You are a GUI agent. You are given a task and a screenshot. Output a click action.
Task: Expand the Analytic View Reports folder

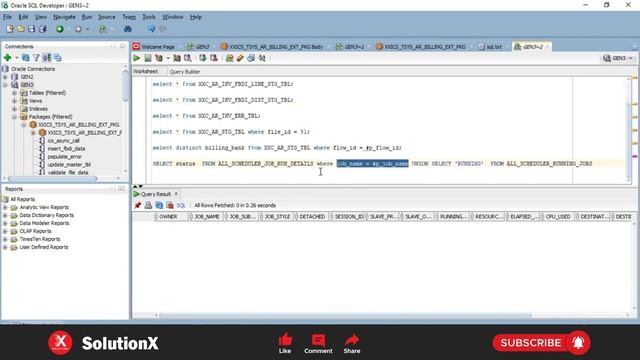pos(5,207)
